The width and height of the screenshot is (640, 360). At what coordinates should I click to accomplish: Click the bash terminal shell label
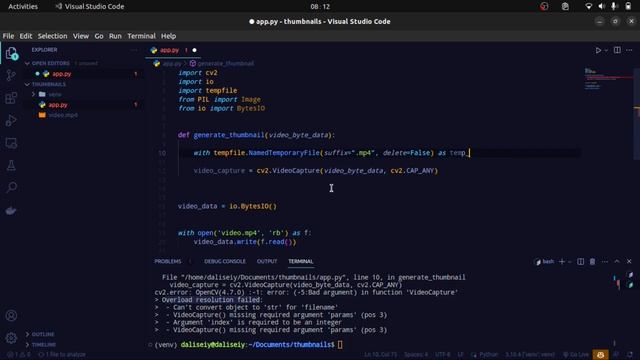click(x=544, y=262)
